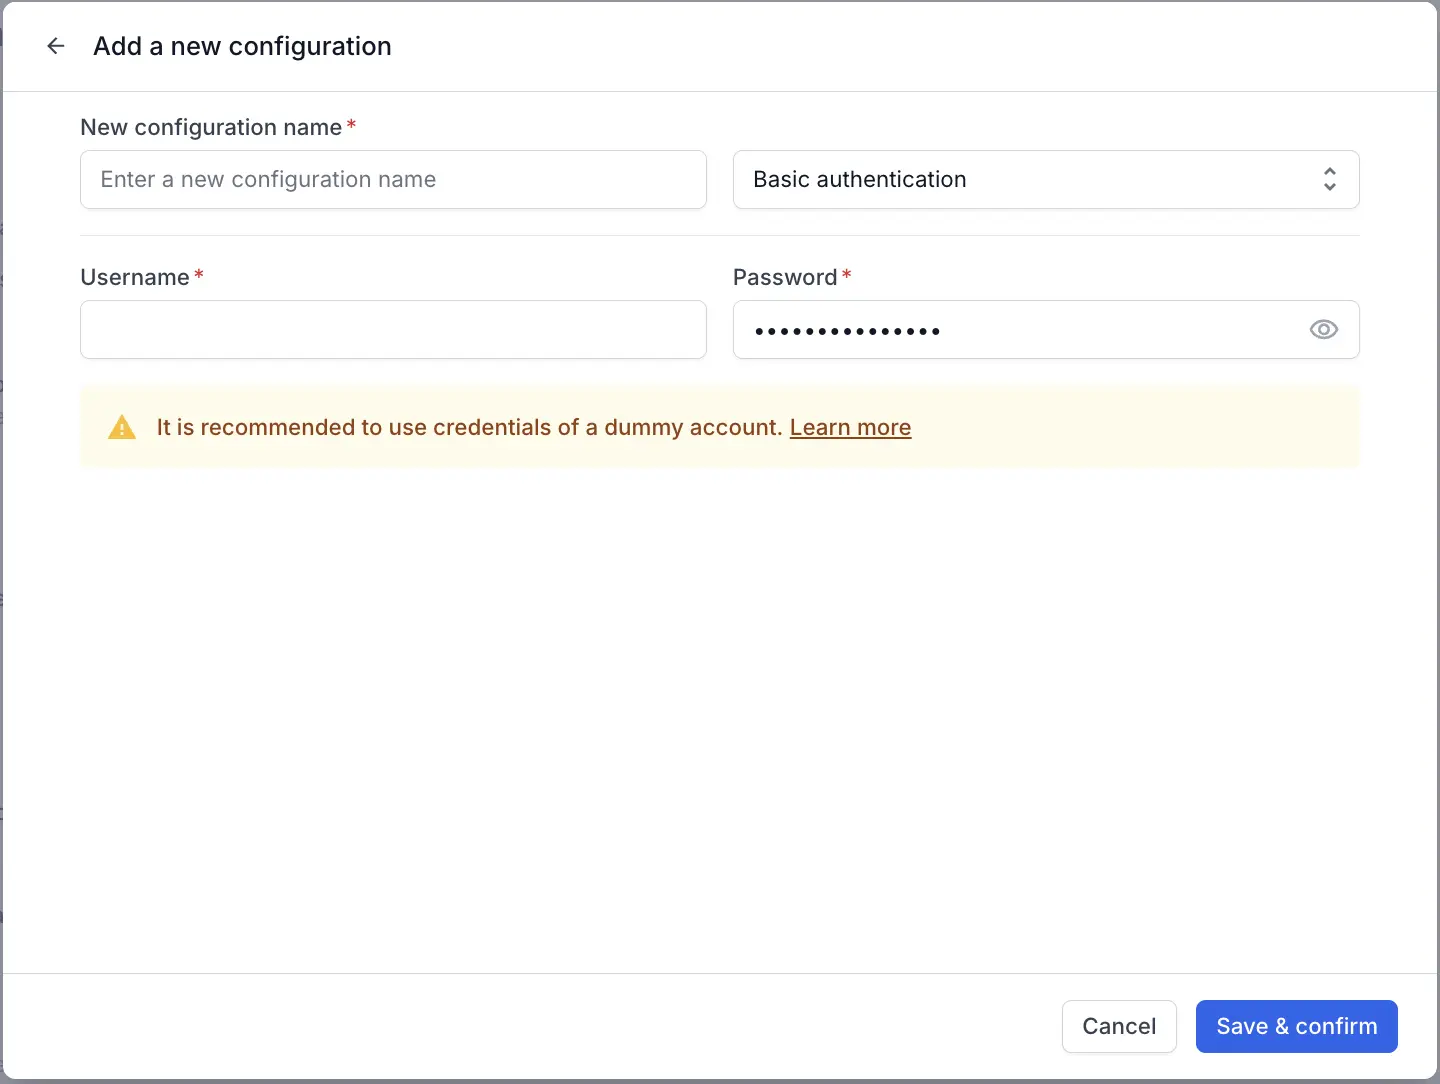Viewport: 1440px width, 1084px height.
Task: Show the password with eye icon
Action: (1323, 330)
